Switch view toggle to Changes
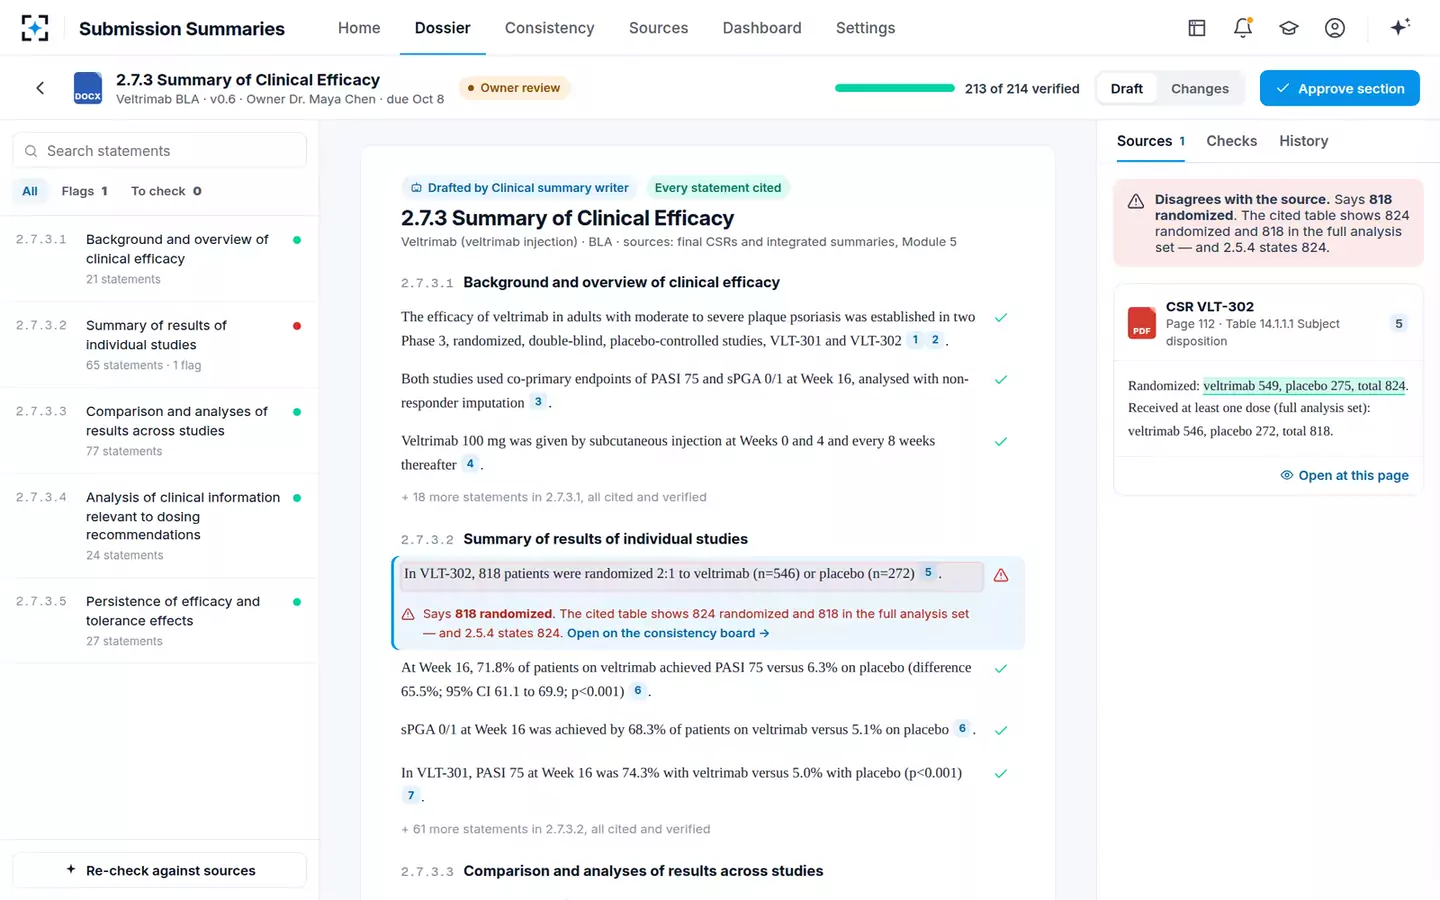1440x900 pixels. pos(1199,89)
